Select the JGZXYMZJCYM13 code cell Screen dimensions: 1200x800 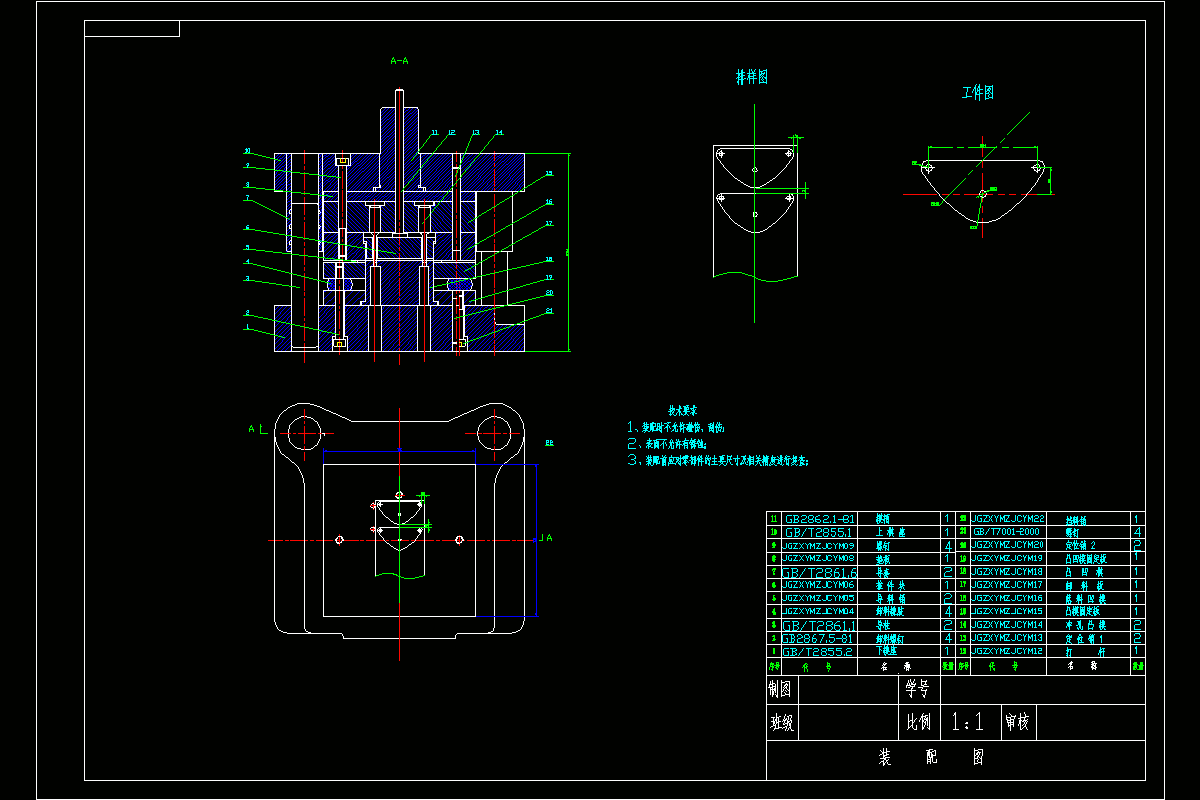(x=1007, y=637)
